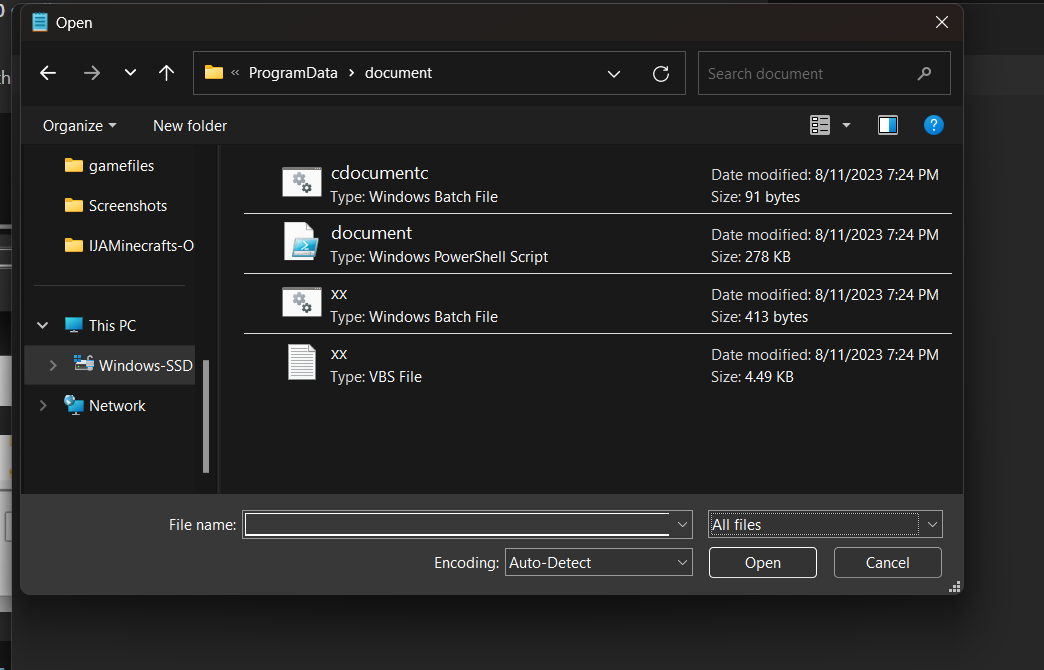Select document in the address path
Screen dimensions: 1044x670
(x=398, y=73)
